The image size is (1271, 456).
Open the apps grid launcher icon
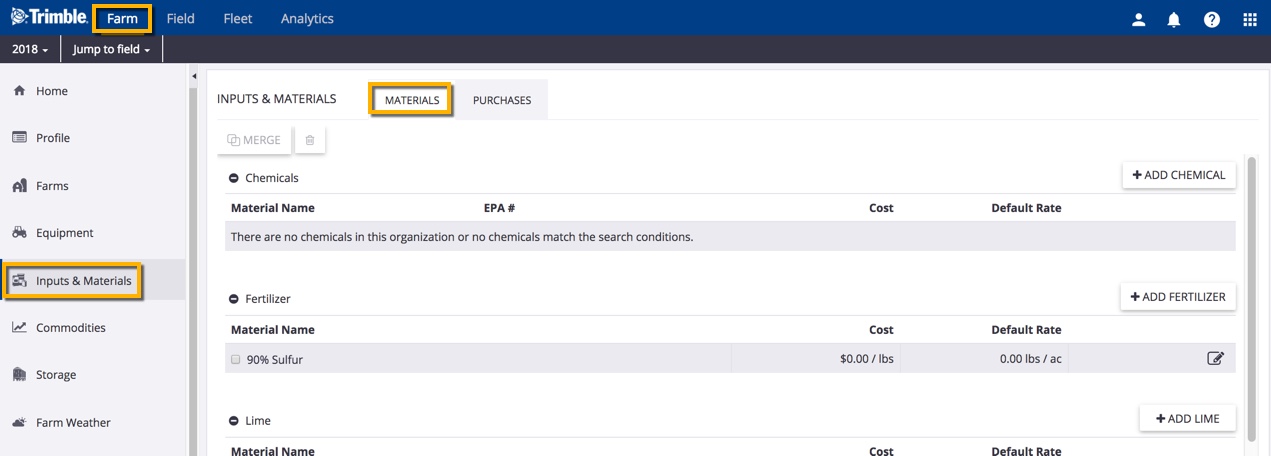click(1250, 19)
